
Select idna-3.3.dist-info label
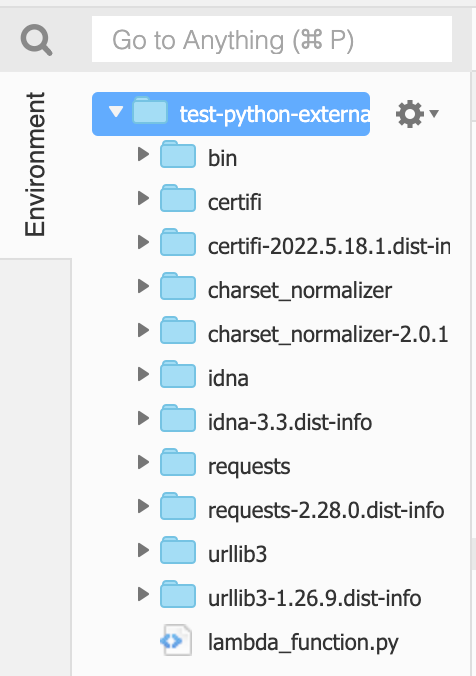click(290, 422)
